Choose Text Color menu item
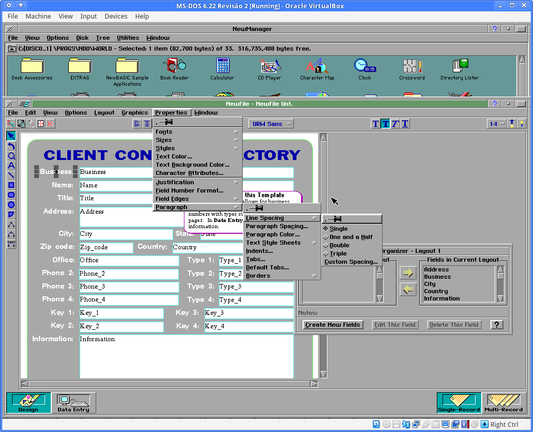The image size is (533, 432). click(x=197, y=157)
